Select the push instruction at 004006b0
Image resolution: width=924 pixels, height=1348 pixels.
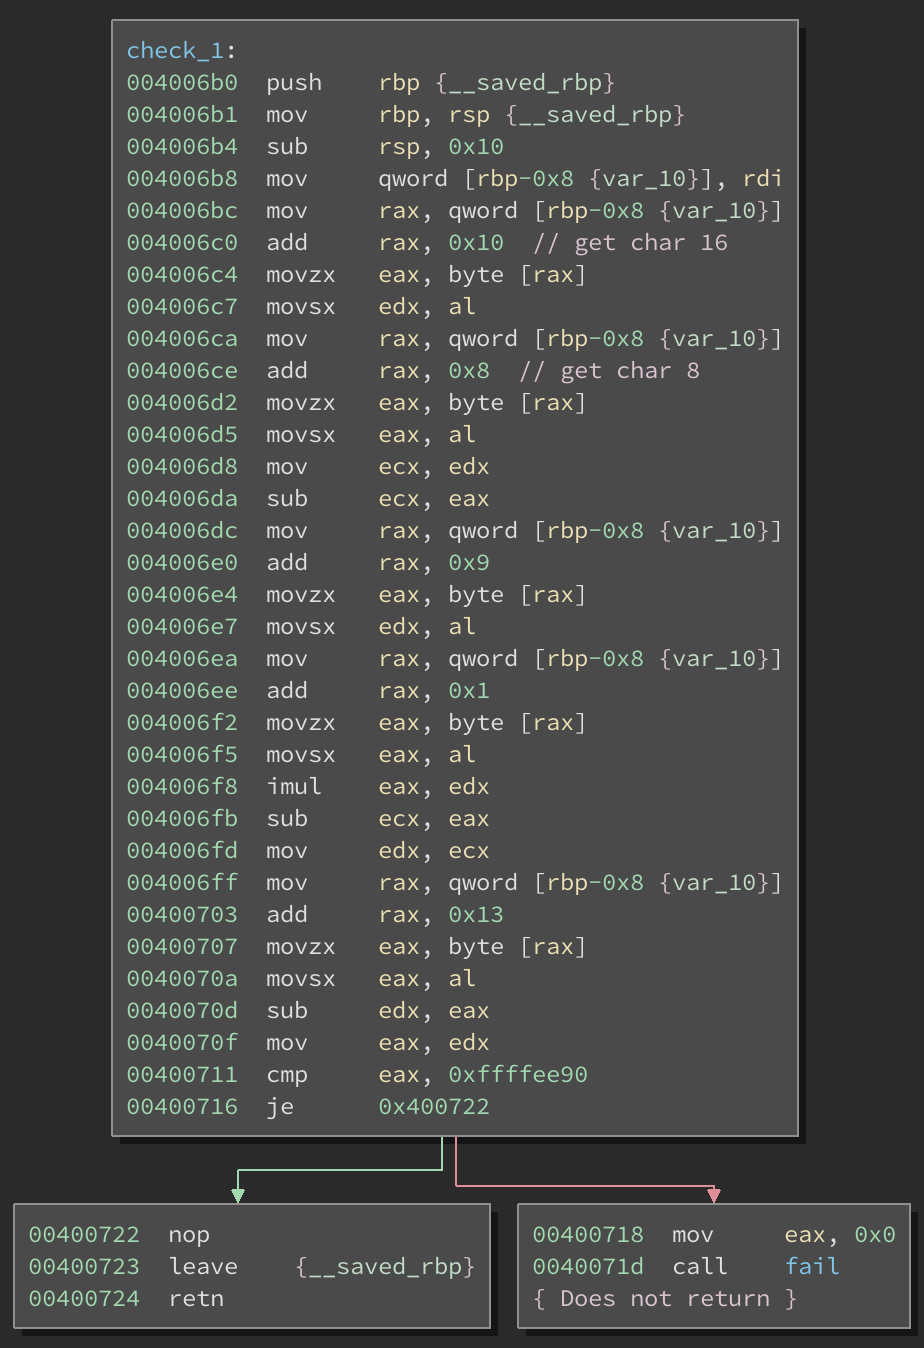click(x=294, y=82)
